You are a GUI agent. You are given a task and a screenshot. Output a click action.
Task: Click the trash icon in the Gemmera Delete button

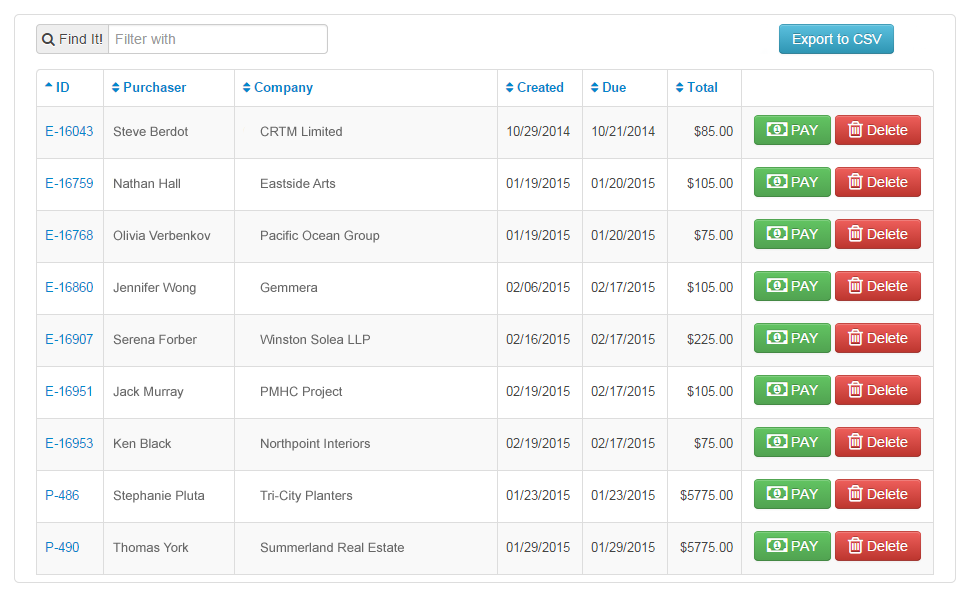tap(855, 286)
